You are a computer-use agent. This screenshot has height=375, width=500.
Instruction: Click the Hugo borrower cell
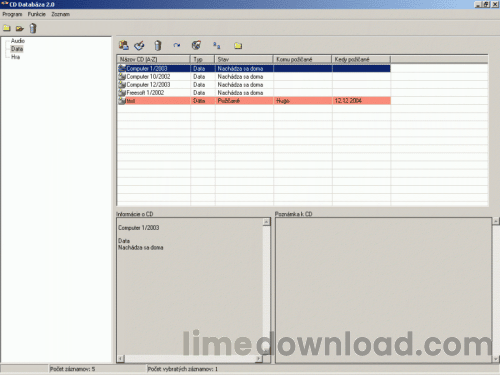point(303,101)
